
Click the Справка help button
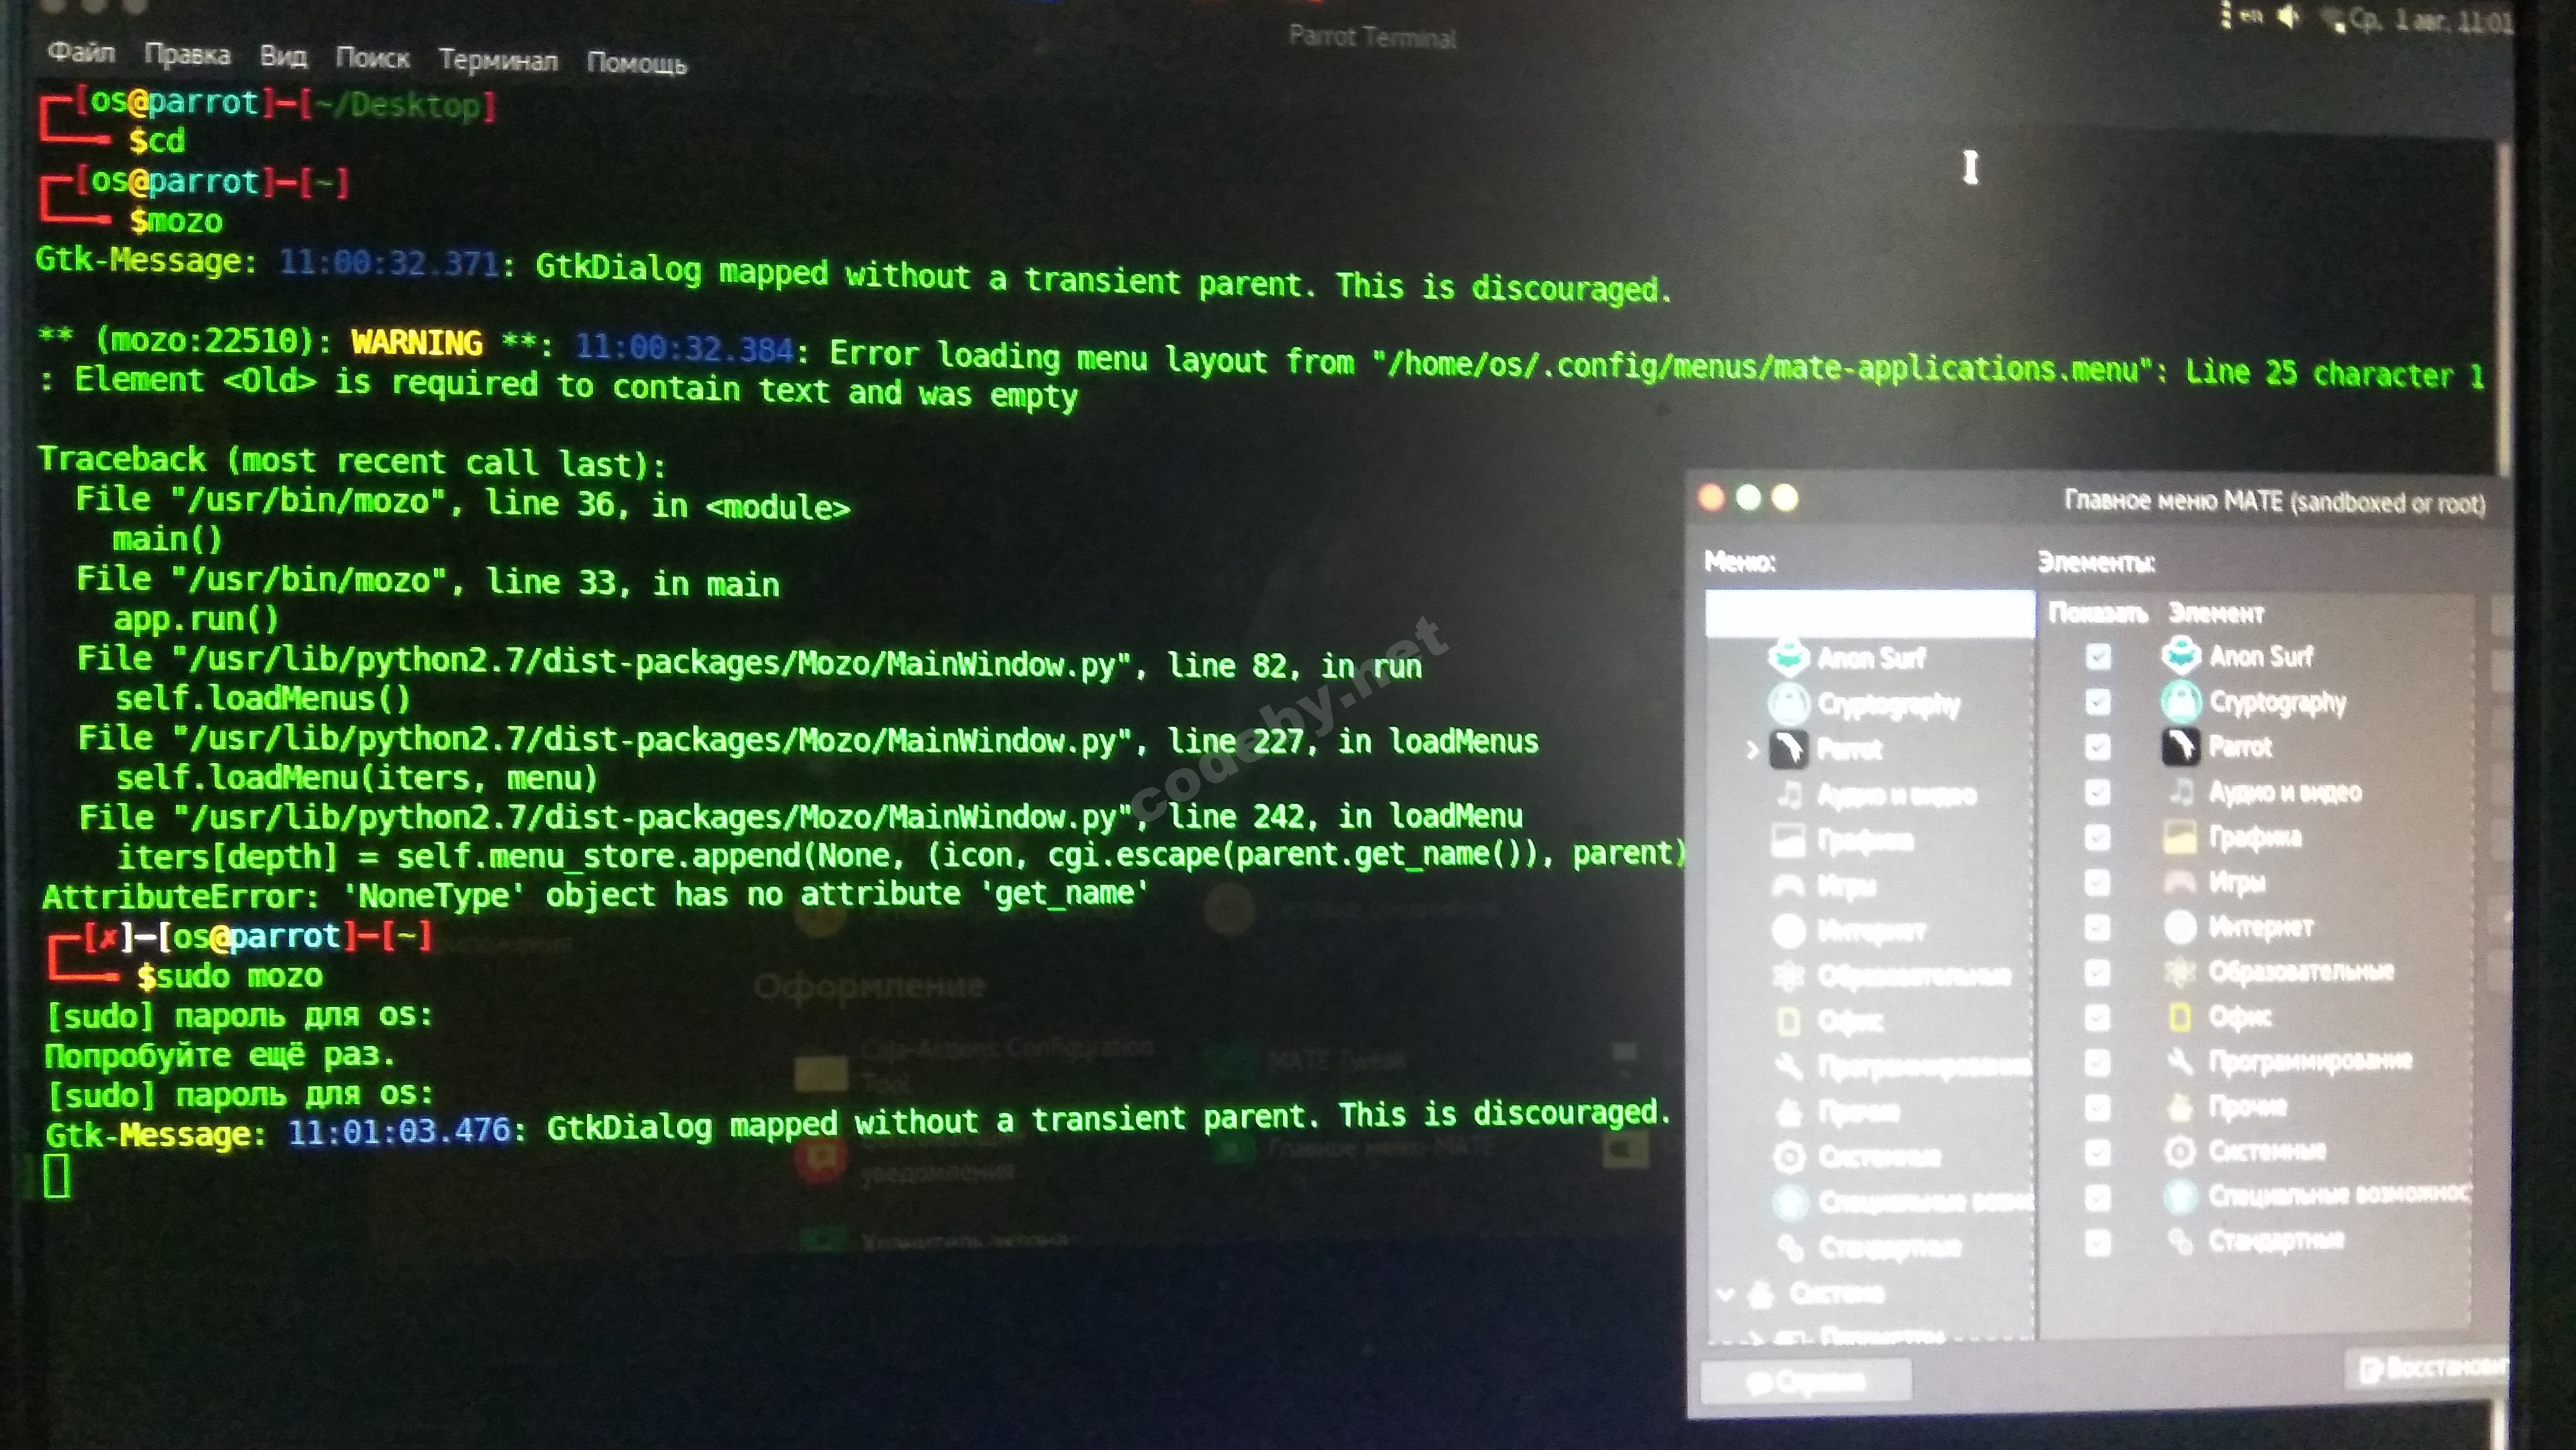tap(1807, 1381)
